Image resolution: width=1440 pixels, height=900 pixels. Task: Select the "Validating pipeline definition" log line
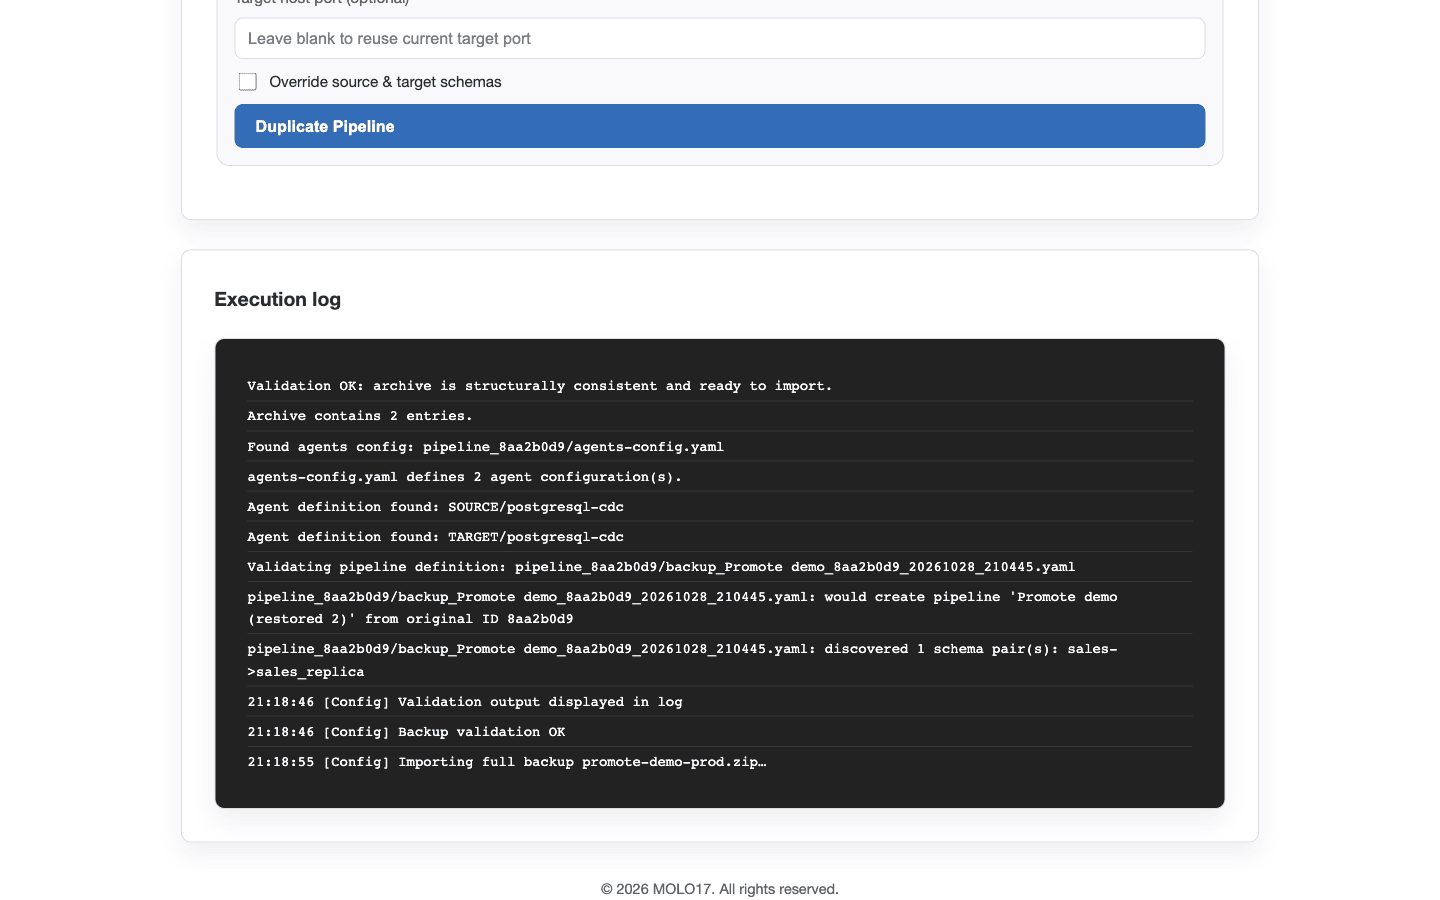point(720,567)
